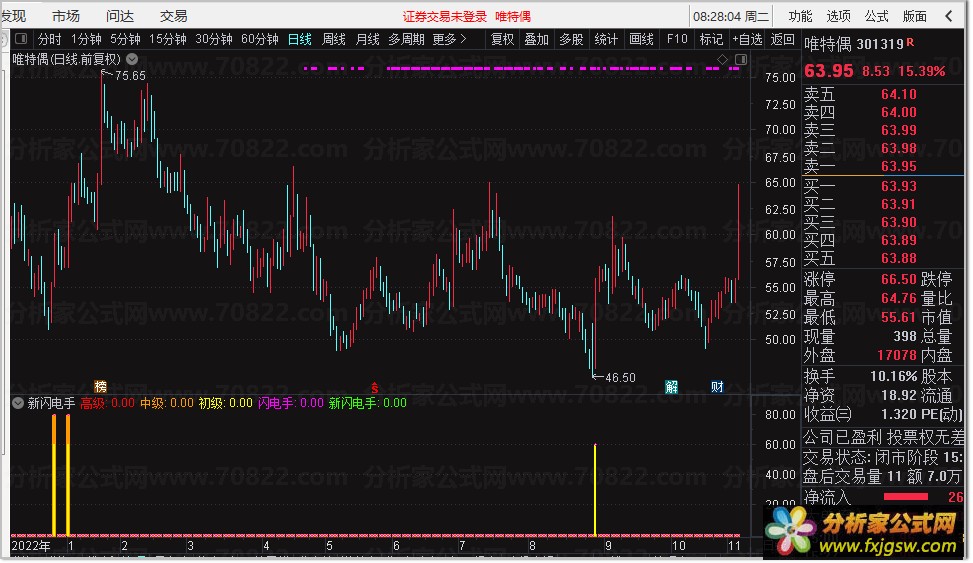Click the 最高 value 64.76
Viewport: 973px width, 563px height.
coord(899,299)
